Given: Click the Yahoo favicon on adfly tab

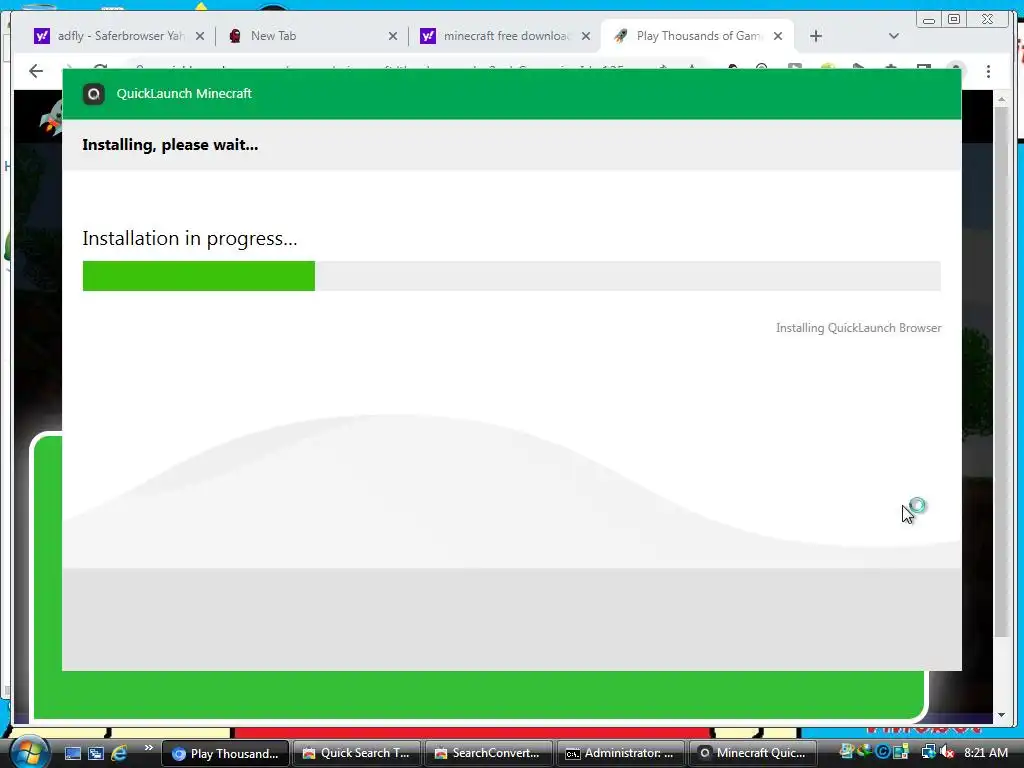Looking at the screenshot, I should point(42,36).
